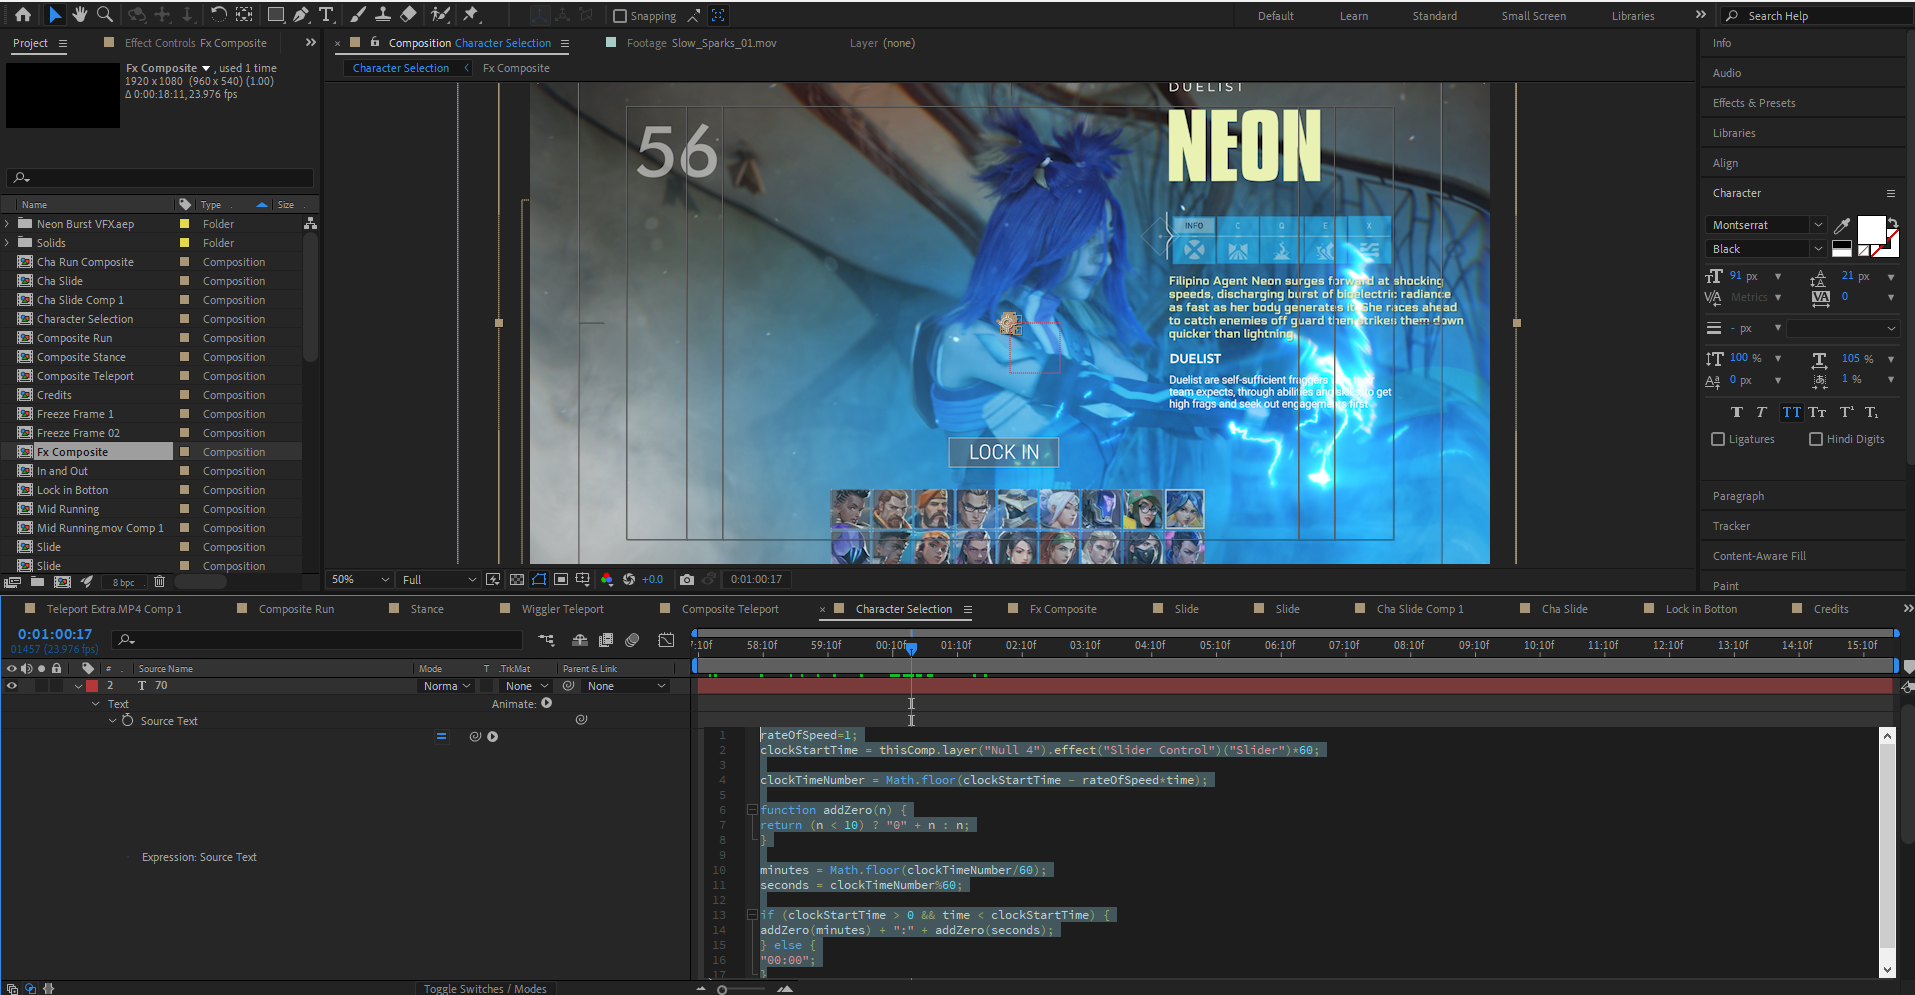Click the Graph Editor icon in timeline
Viewport: 1915px width, 995px height.
point(666,640)
